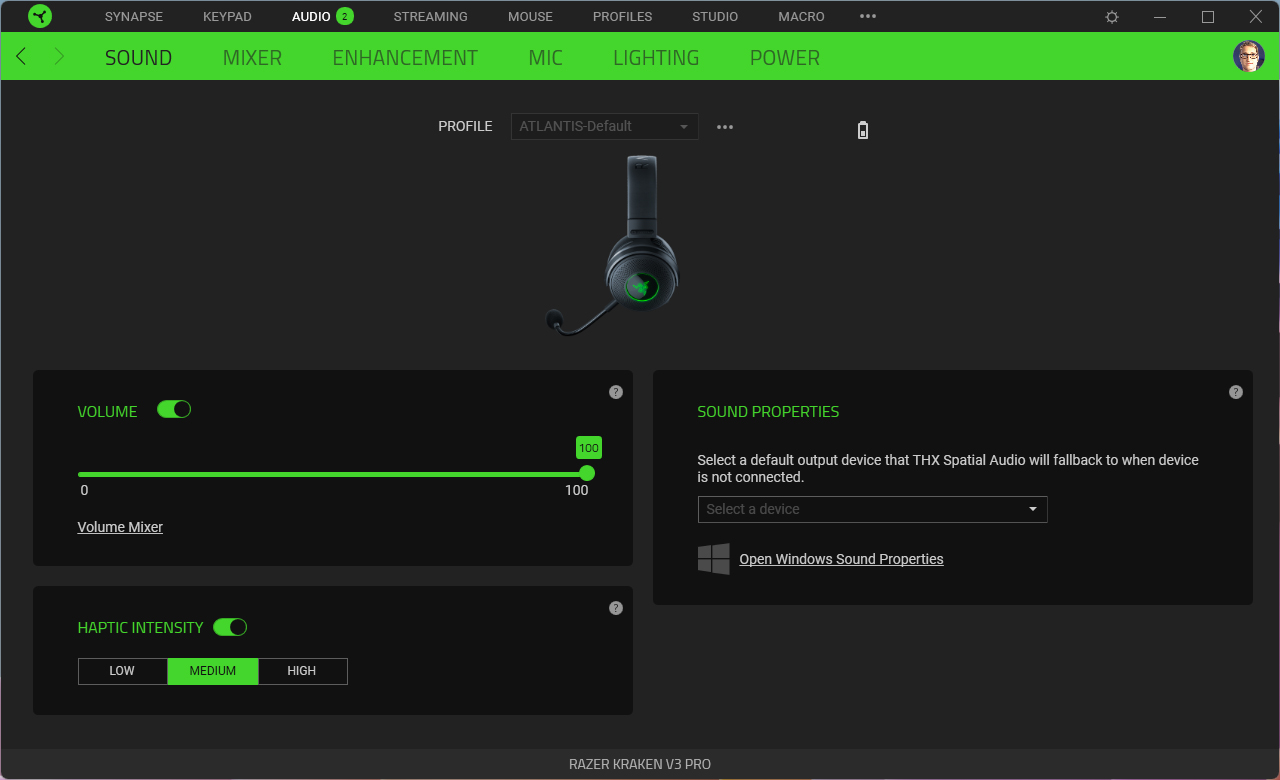Click the Windows logo icon

tap(714, 559)
